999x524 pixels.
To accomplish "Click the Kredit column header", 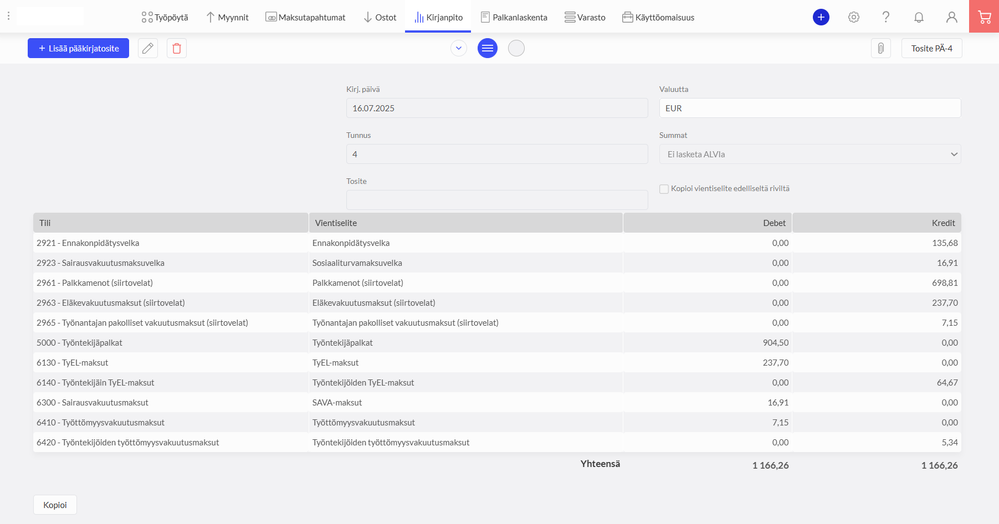I will 877,223.
